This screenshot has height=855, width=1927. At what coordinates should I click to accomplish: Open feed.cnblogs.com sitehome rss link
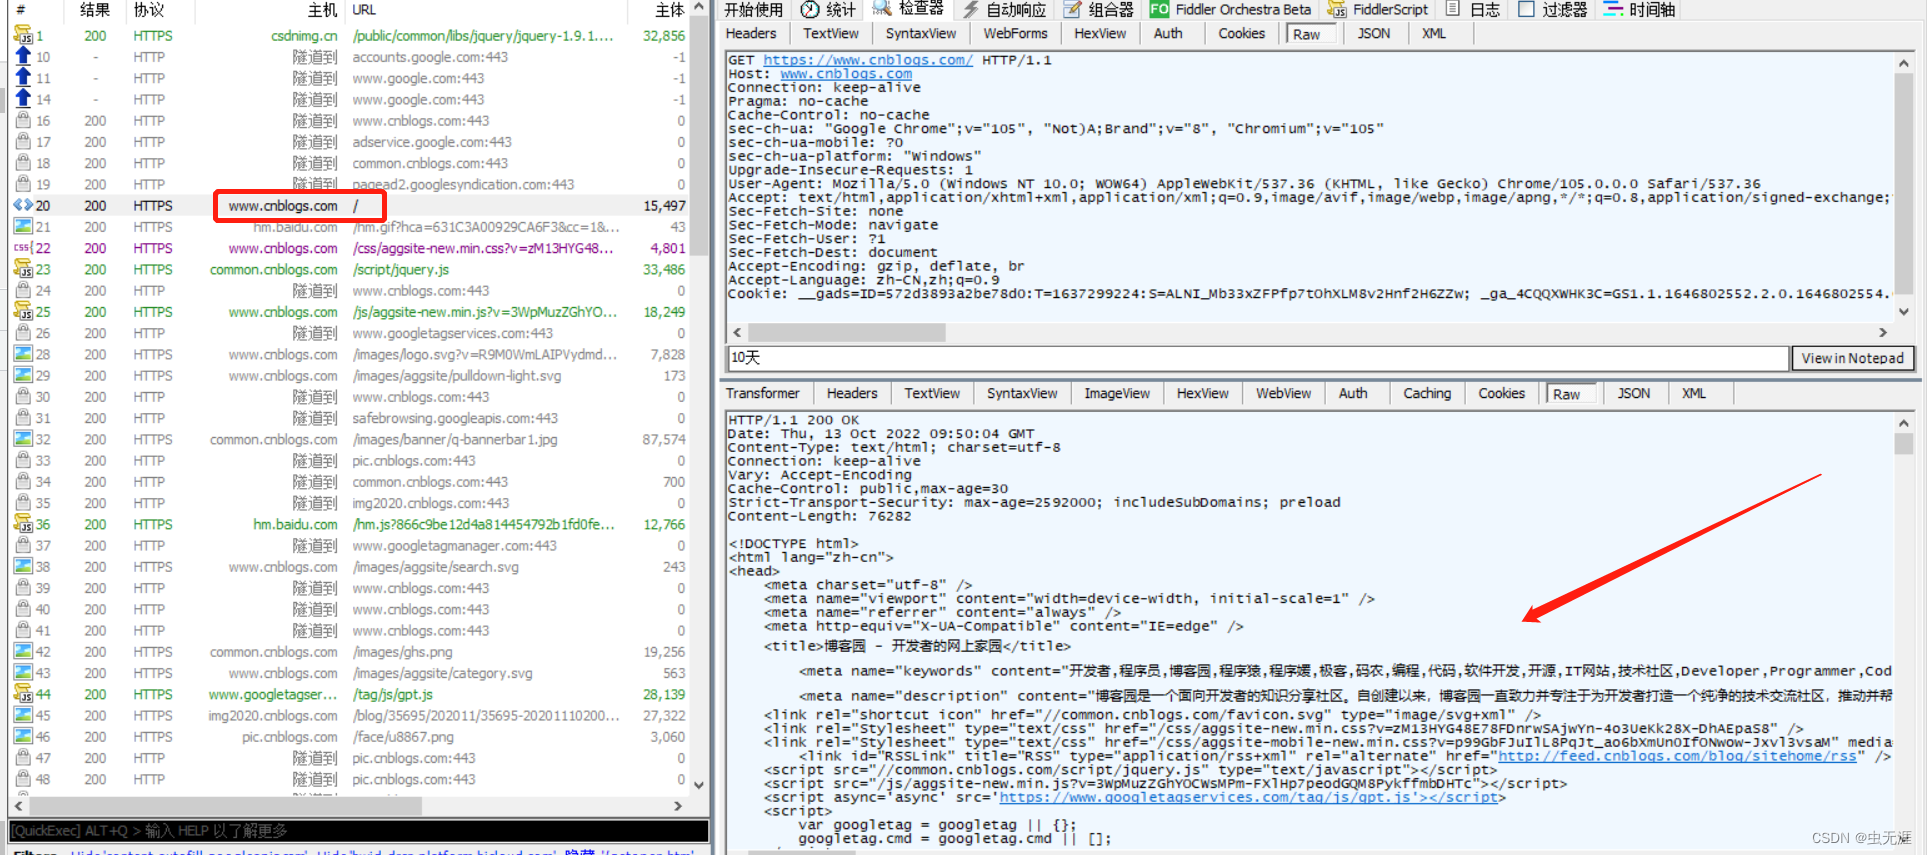(1677, 756)
